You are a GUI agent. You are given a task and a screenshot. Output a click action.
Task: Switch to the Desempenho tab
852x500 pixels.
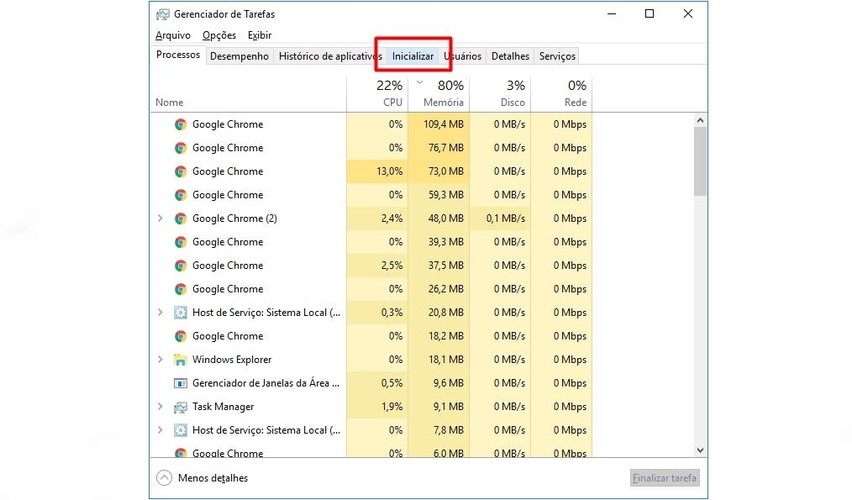tap(239, 56)
